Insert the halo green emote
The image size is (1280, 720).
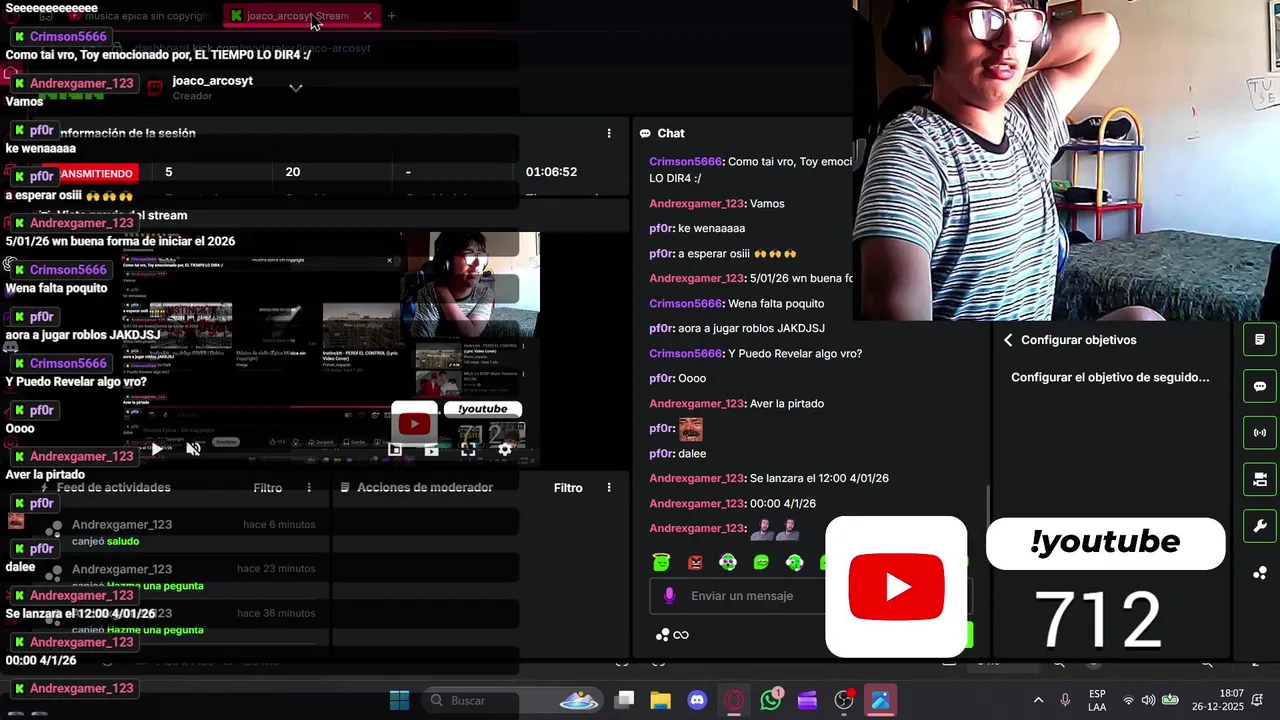pos(661,563)
